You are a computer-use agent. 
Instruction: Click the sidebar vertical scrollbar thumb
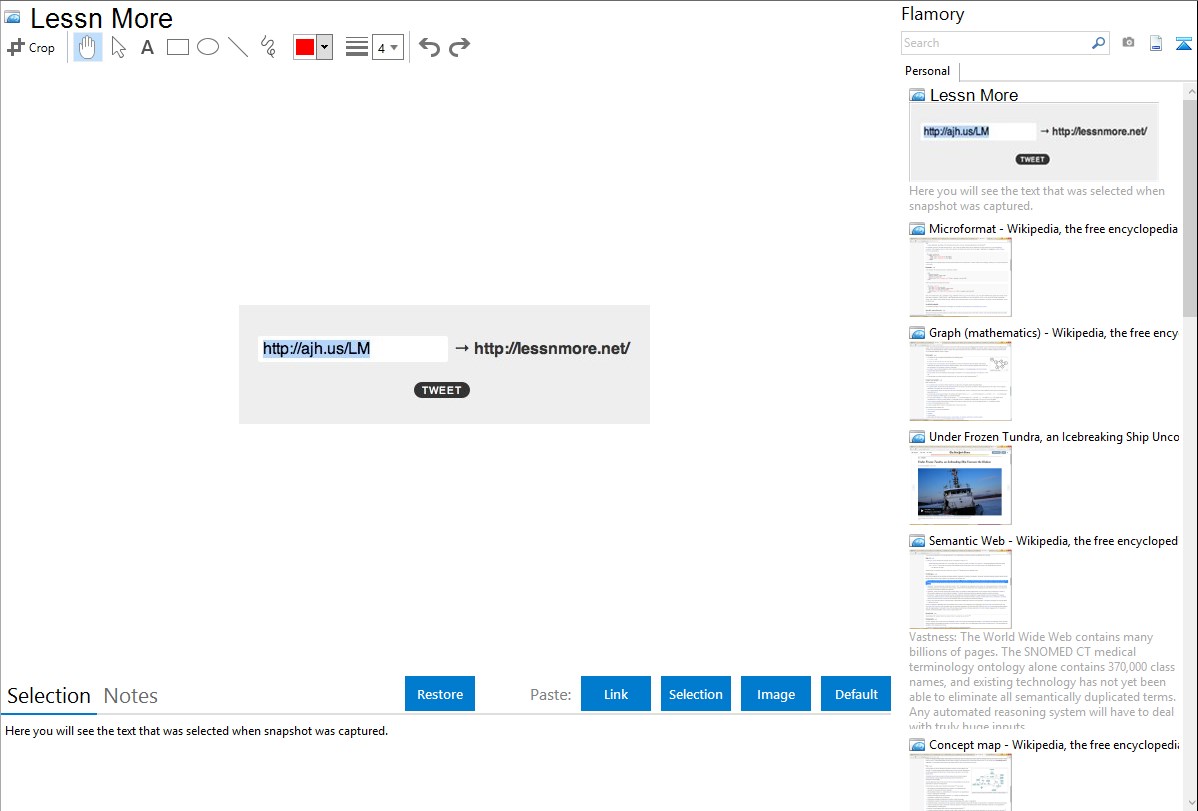pos(1190,208)
